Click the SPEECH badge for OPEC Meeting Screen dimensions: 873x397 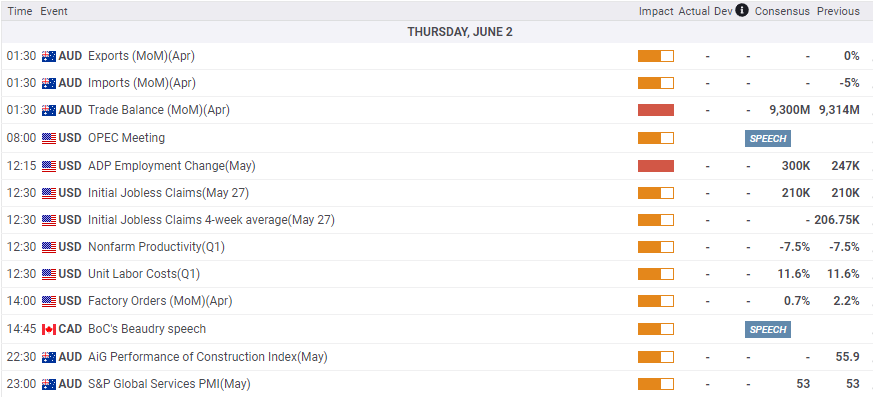click(768, 139)
